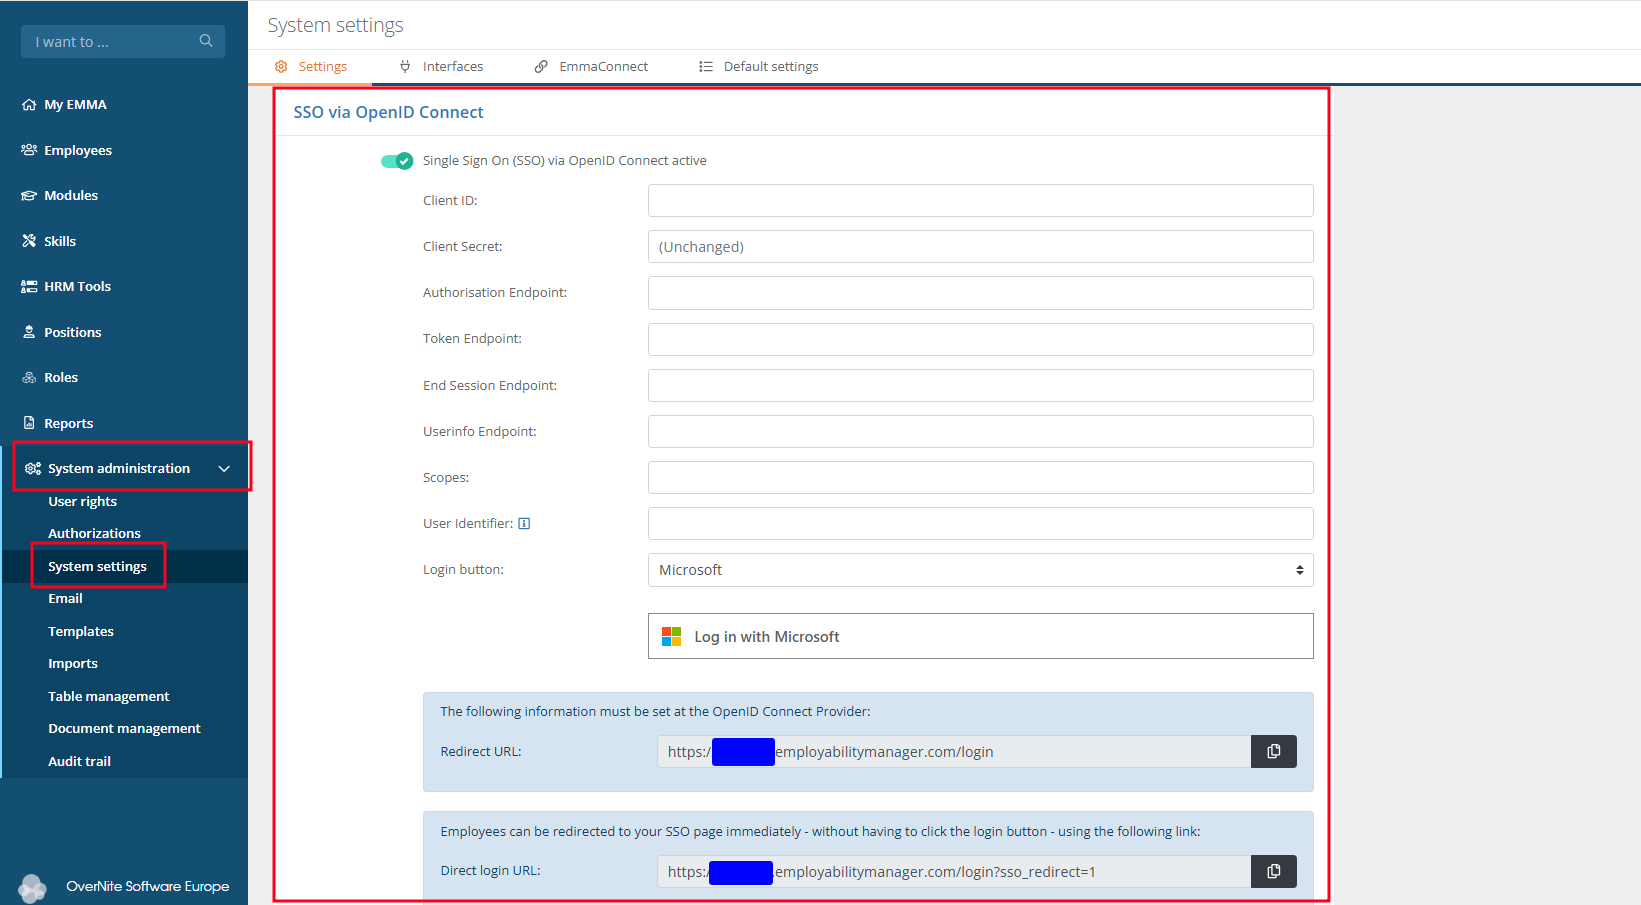Viewport: 1641px width, 905px height.
Task: Click the Client ID input field
Action: point(980,200)
